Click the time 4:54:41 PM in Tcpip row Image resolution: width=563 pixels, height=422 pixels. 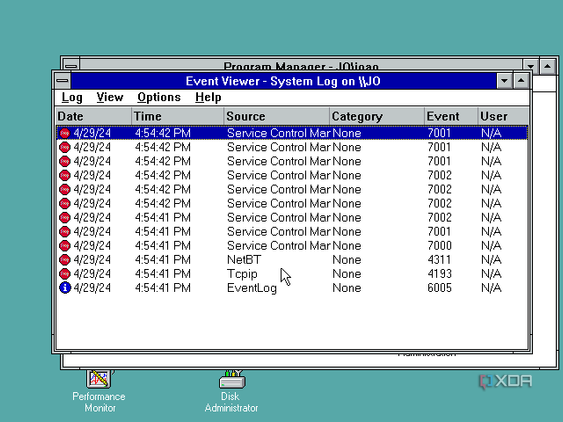[x=163, y=274]
